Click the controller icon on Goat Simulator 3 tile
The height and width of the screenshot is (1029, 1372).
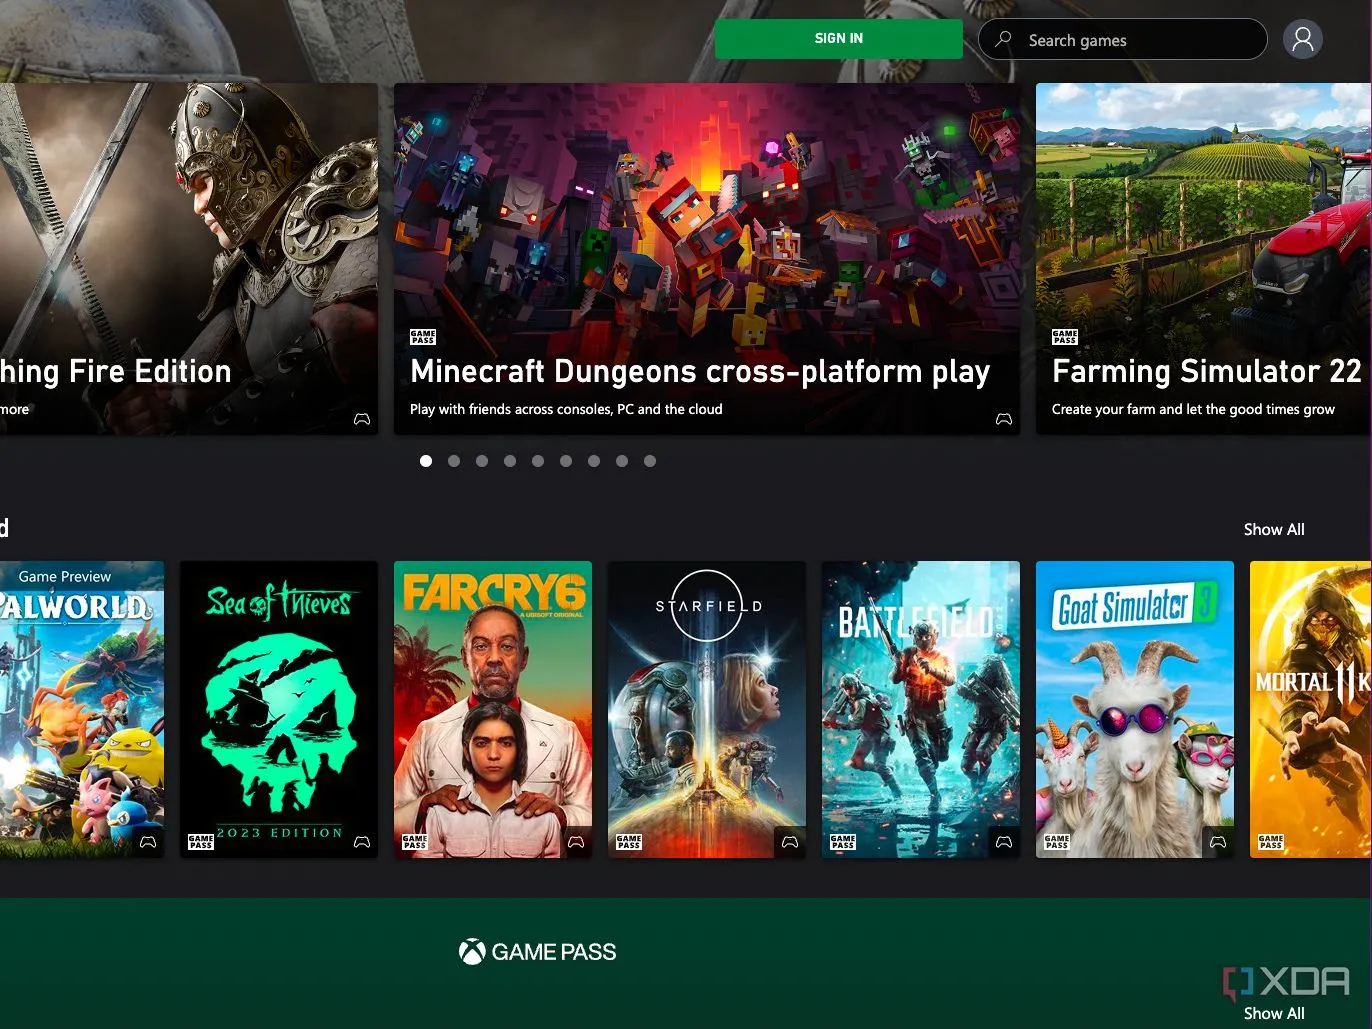tap(1217, 843)
